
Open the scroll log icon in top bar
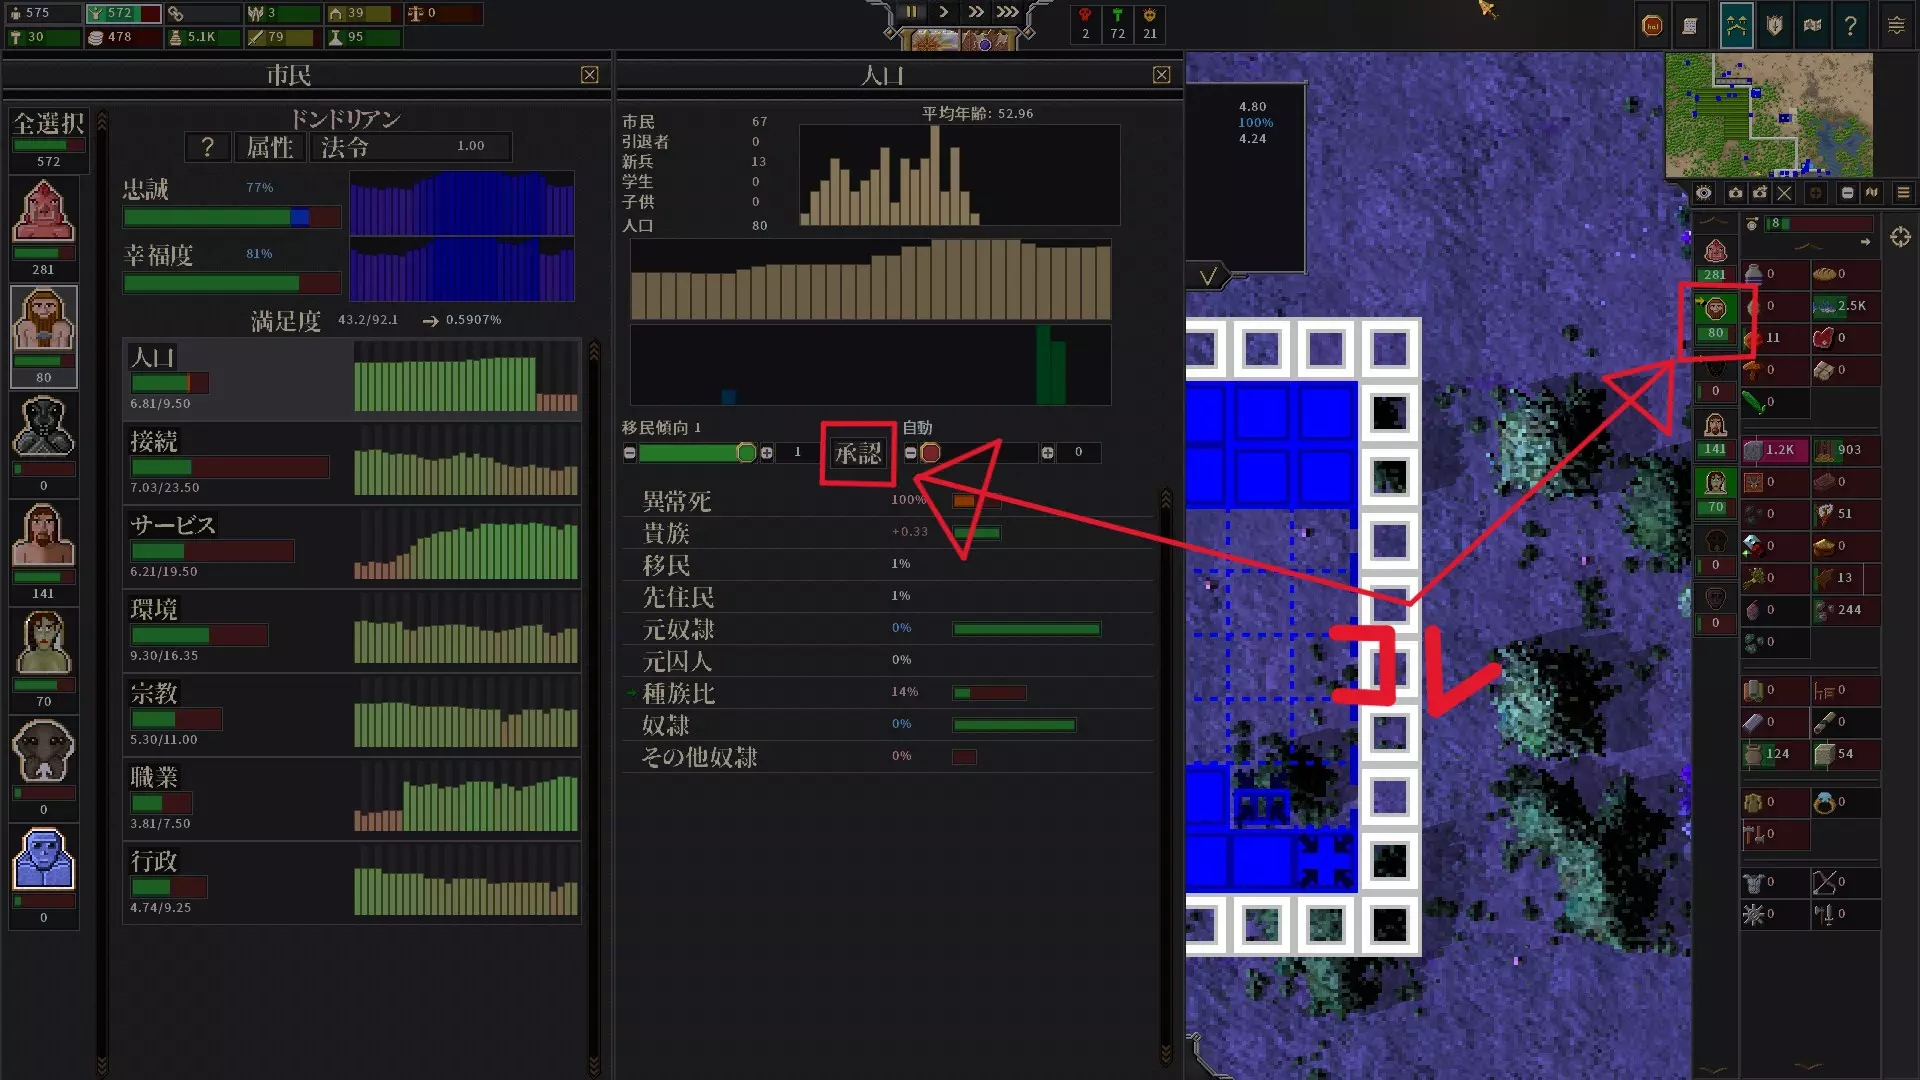[x=1690, y=26]
